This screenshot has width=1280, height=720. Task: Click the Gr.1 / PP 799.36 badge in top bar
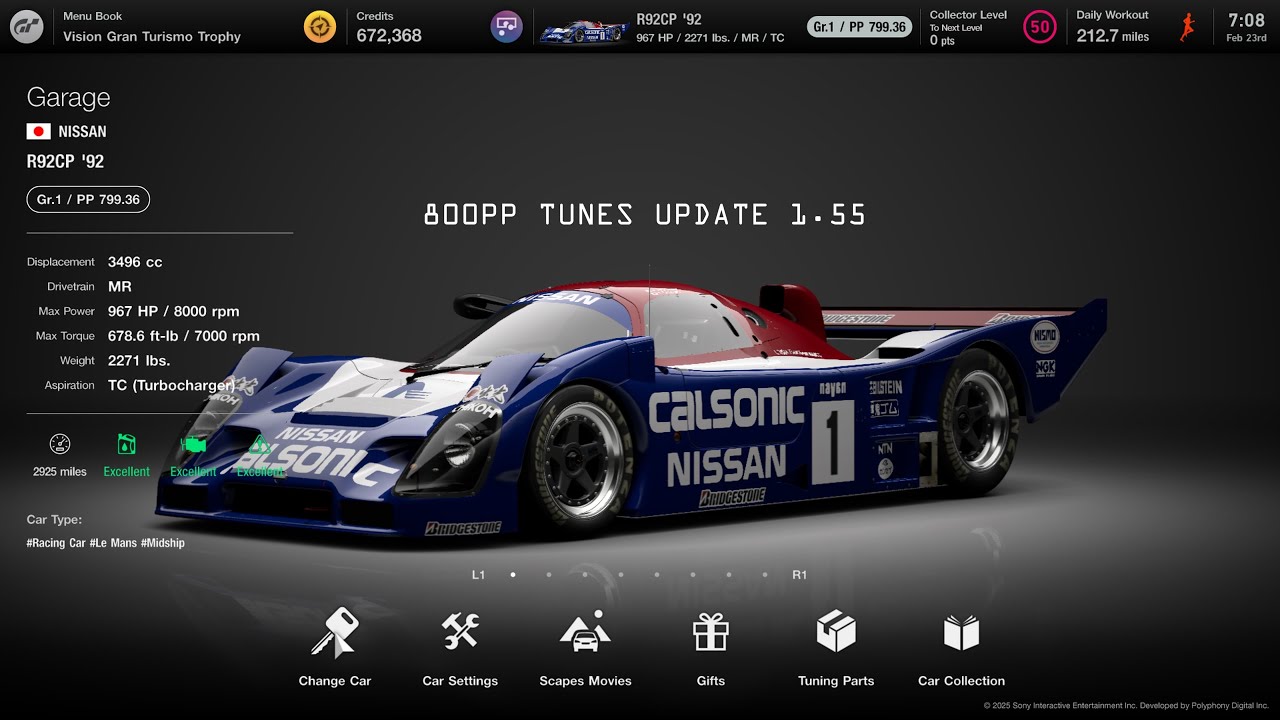pos(859,27)
